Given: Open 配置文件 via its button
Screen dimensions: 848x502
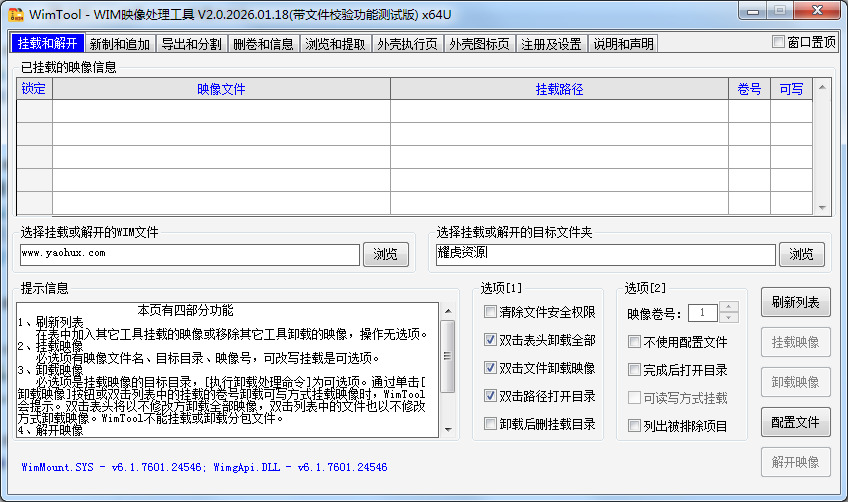Looking at the screenshot, I should 796,422.
